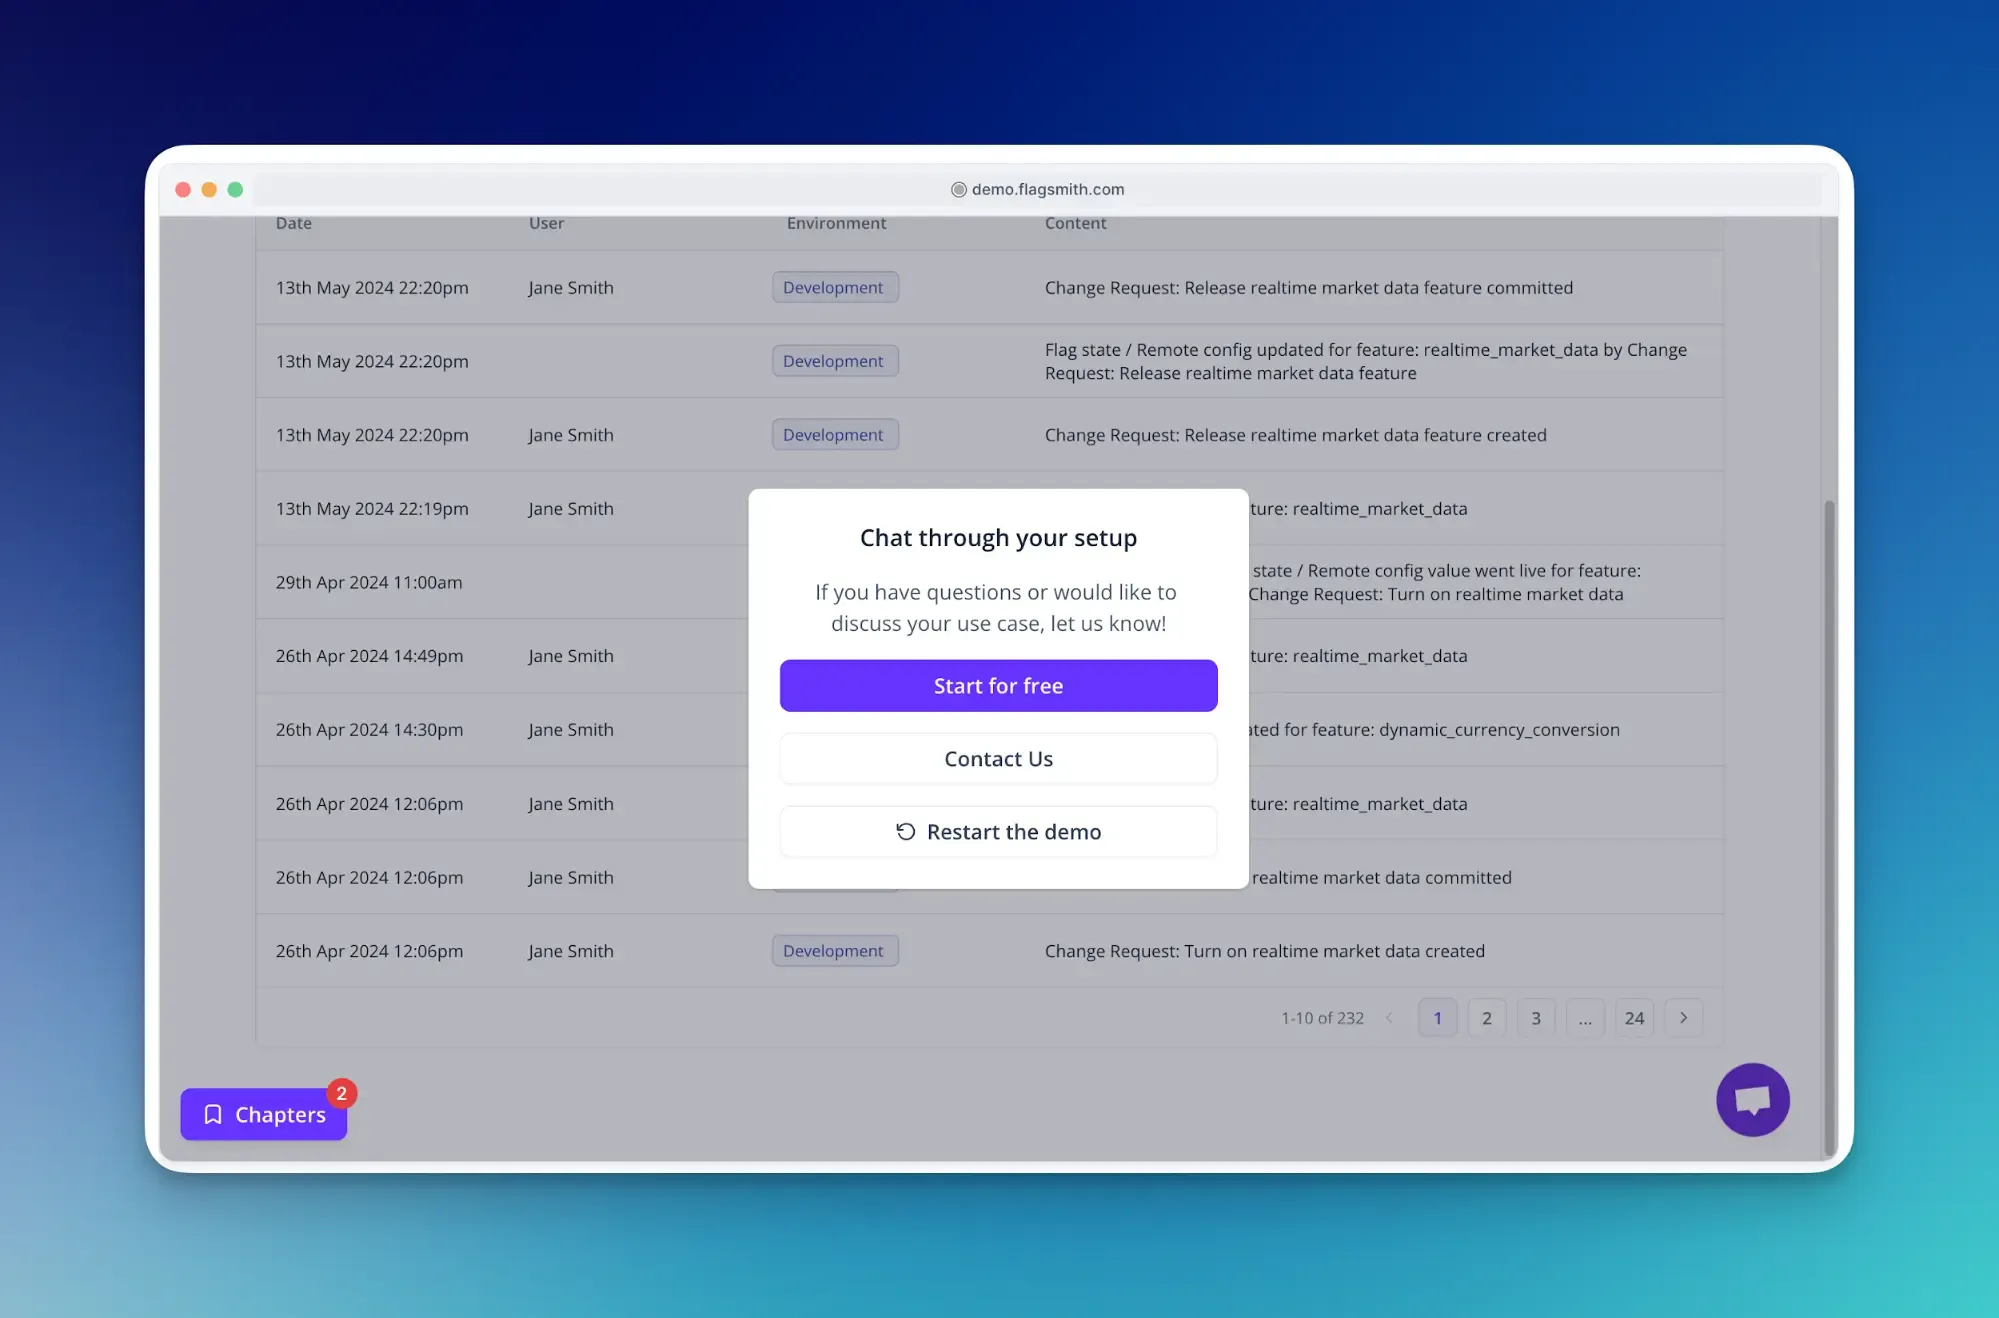Click Development tag in first log row
The height and width of the screenshot is (1318, 1999).
[834, 287]
